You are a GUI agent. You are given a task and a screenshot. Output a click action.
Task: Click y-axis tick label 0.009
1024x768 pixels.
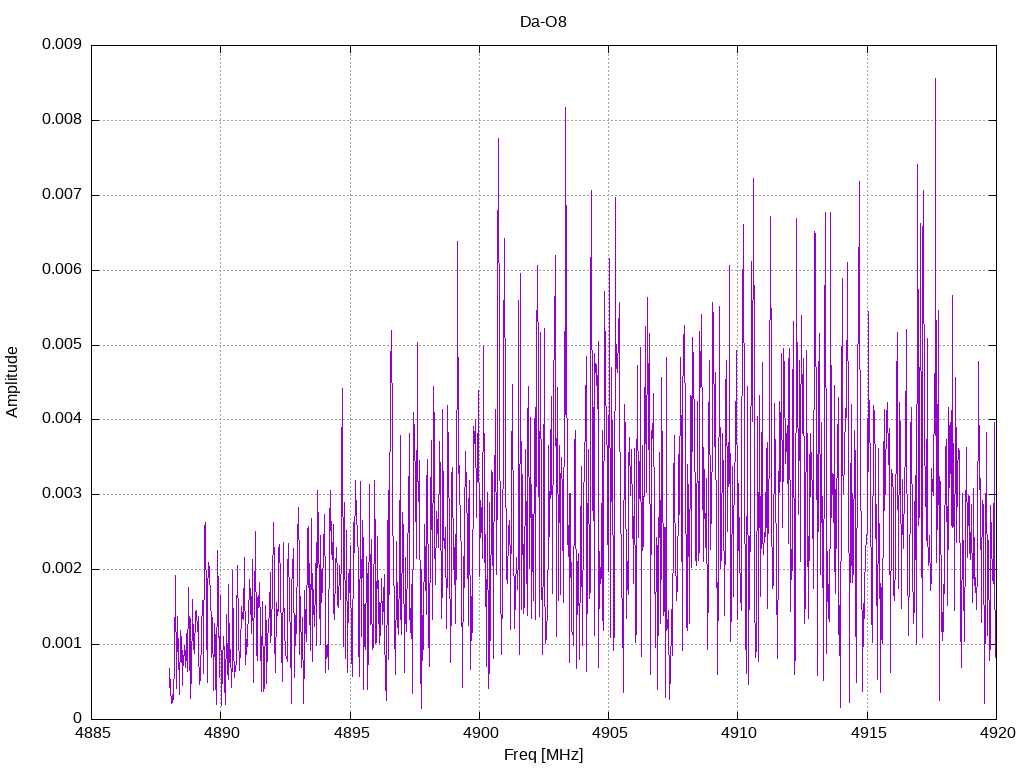62,44
